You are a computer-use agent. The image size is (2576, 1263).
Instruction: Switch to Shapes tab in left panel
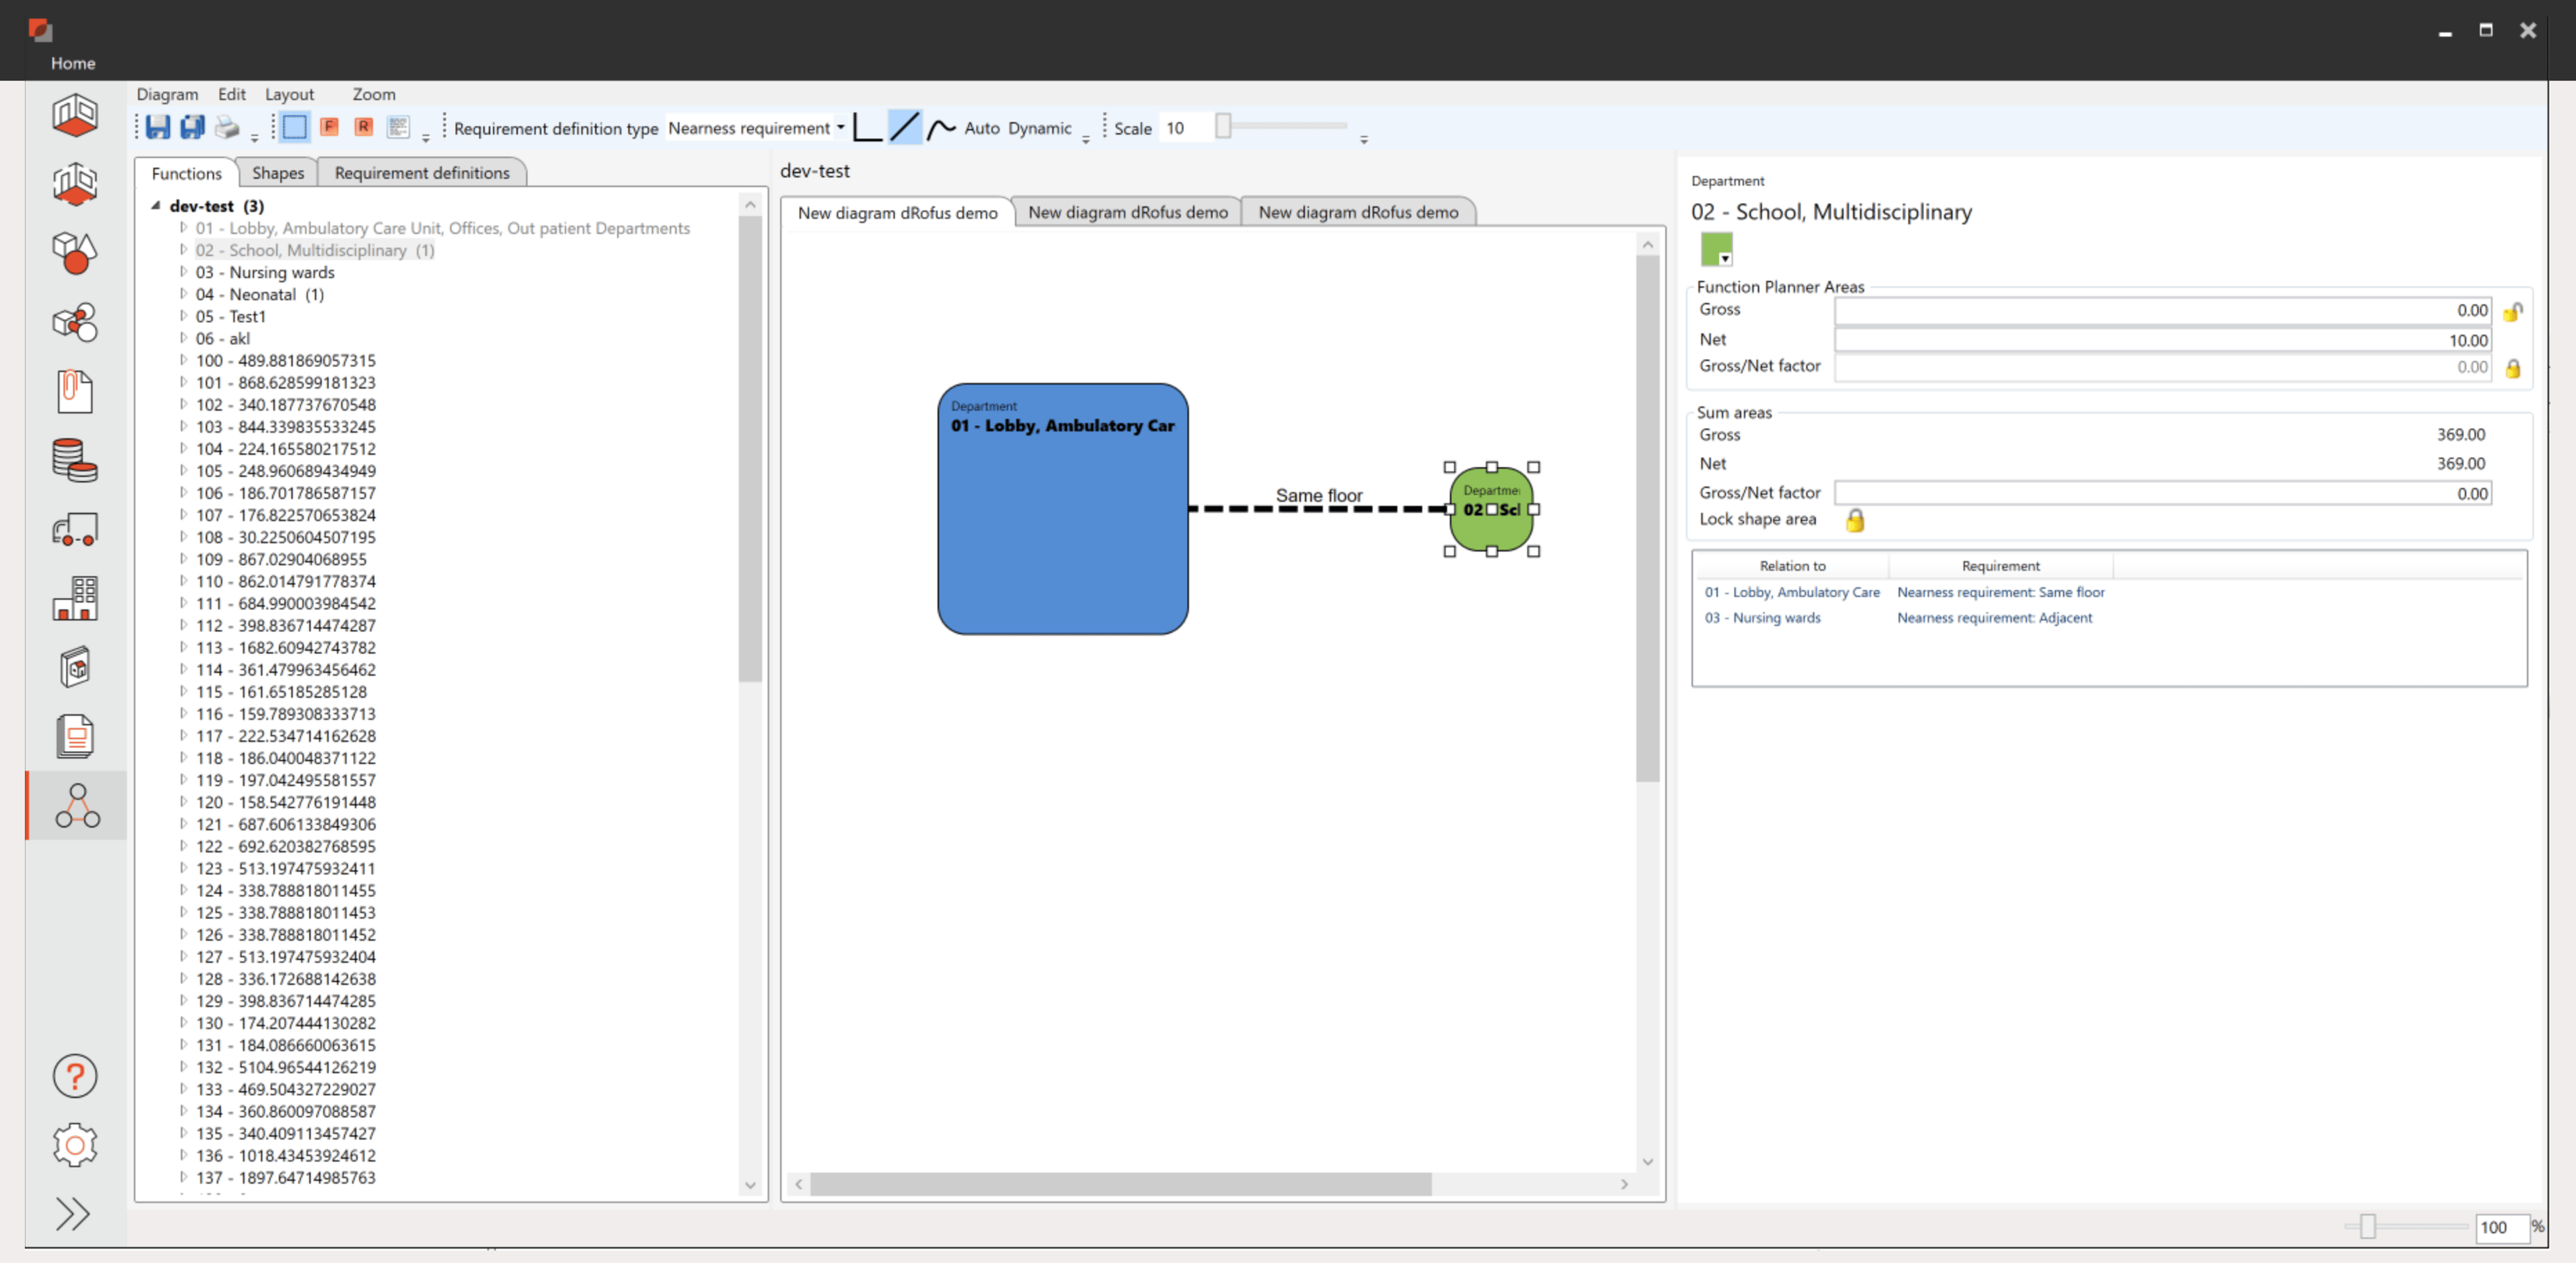276,173
